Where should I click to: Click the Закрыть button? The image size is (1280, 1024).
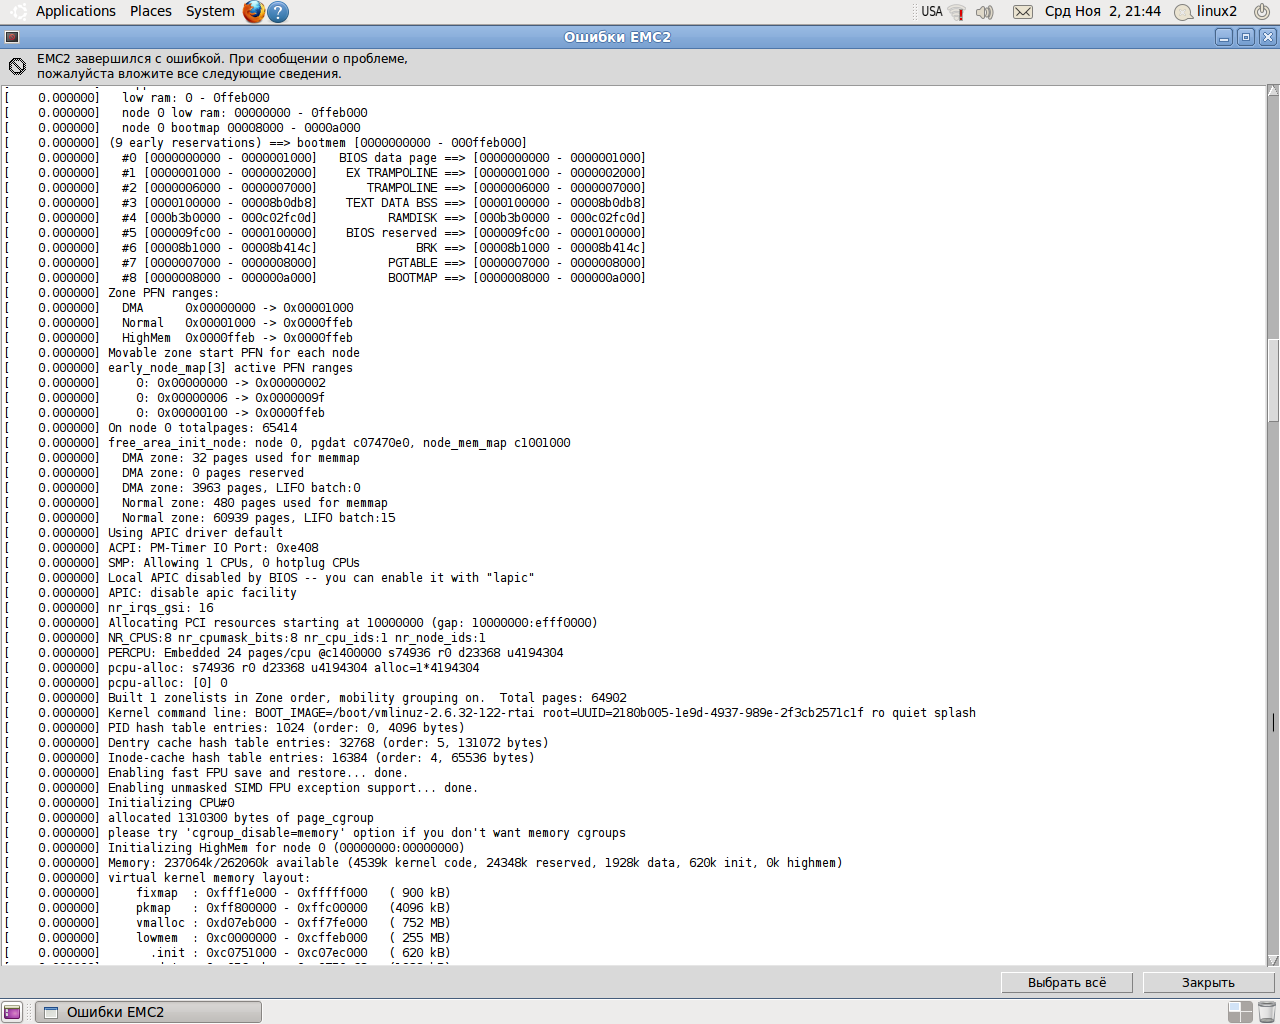1208,982
